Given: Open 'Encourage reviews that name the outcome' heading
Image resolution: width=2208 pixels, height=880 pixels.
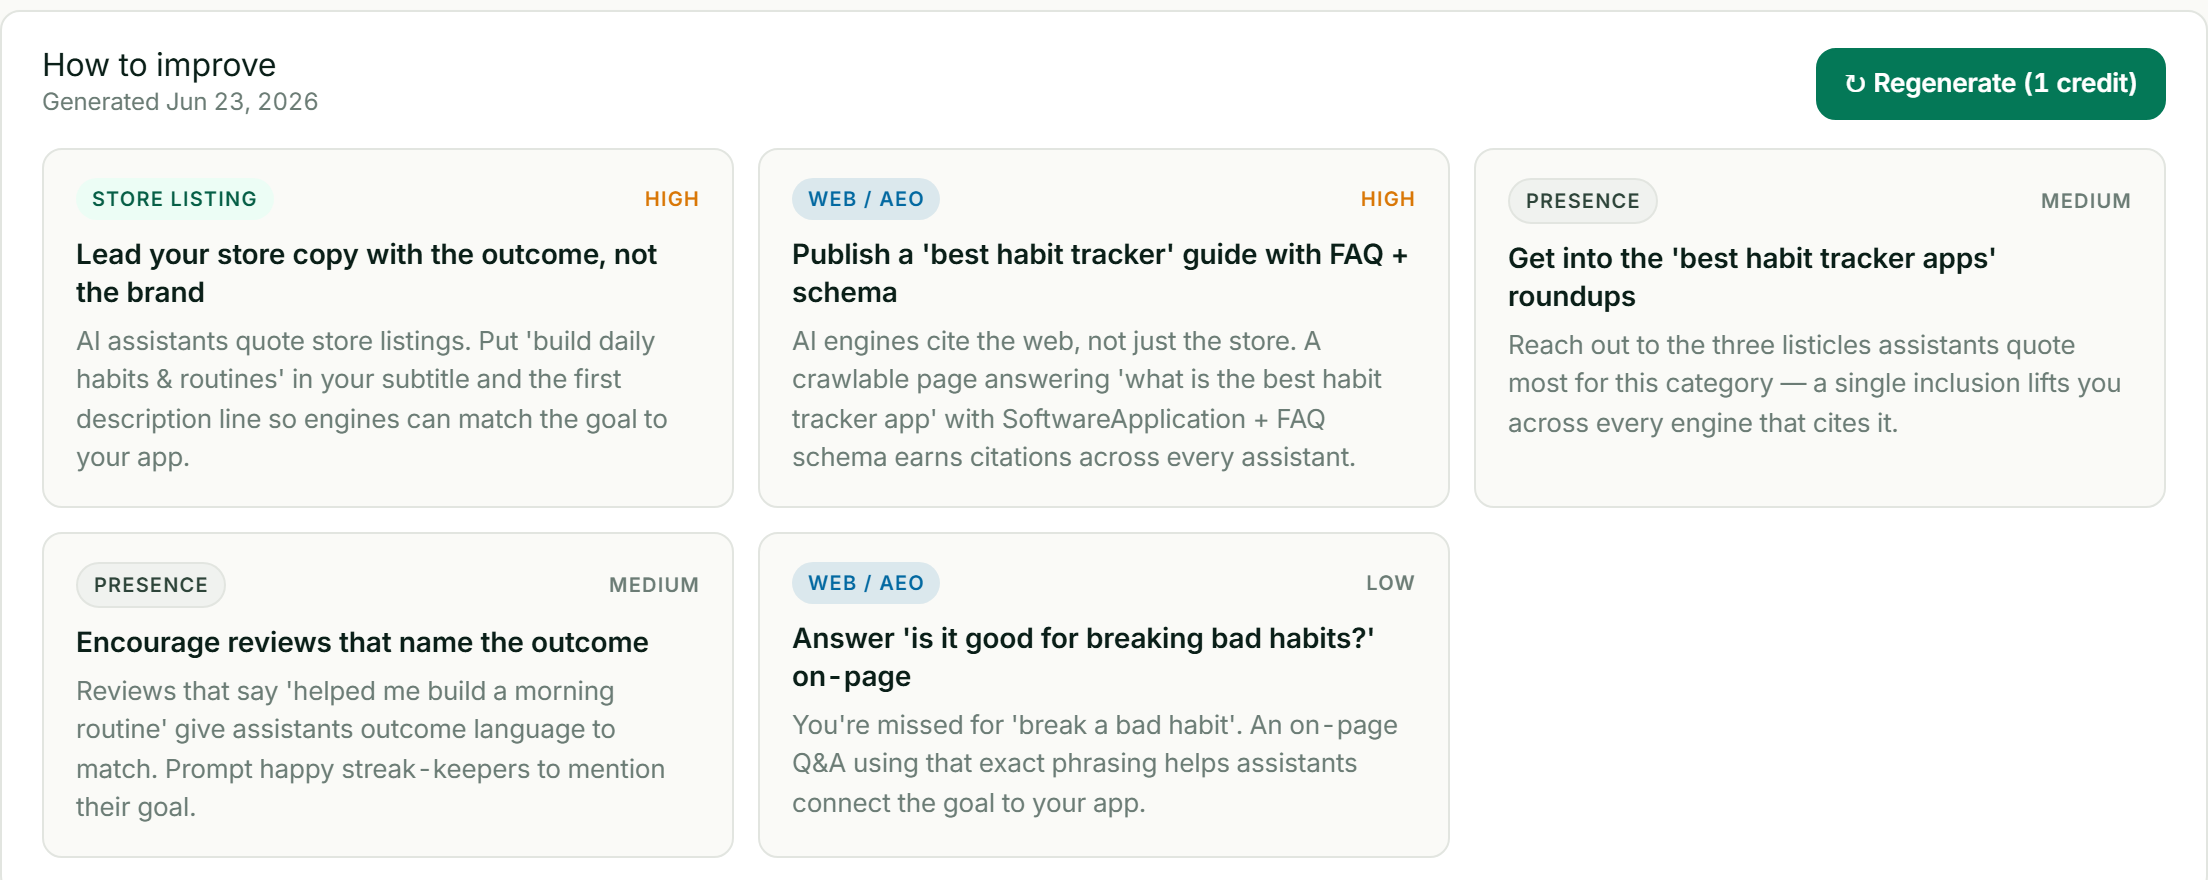Looking at the screenshot, I should tap(362, 642).
